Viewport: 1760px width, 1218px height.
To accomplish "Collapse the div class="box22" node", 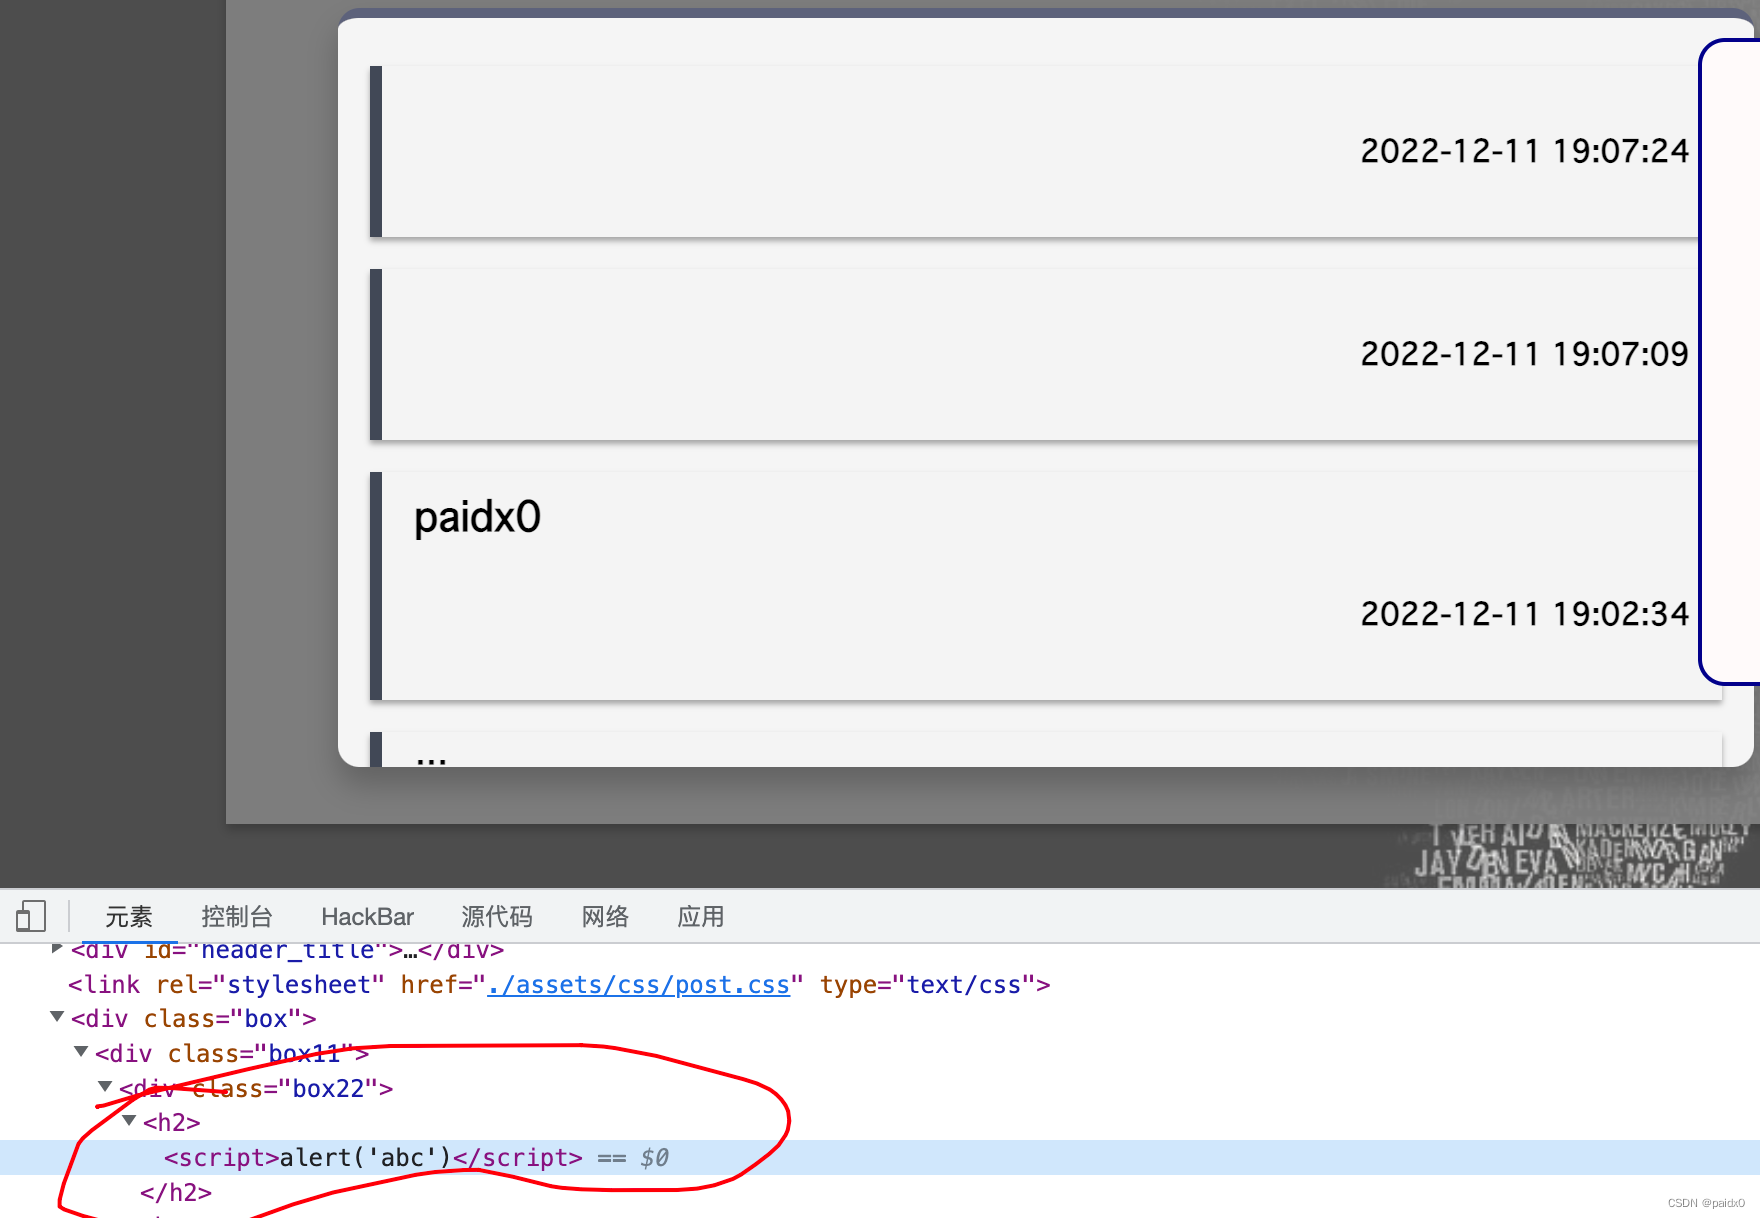I will point(105,1086).
